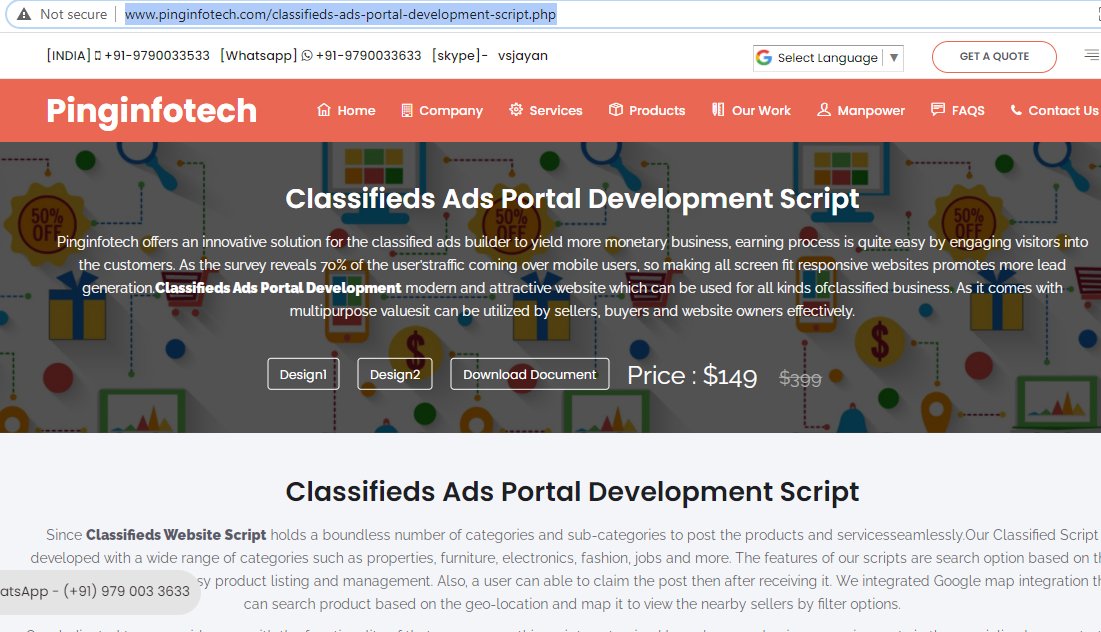Click the Price : $149 text
This screenshot has height=632, width=1101.
pos(692,376)
